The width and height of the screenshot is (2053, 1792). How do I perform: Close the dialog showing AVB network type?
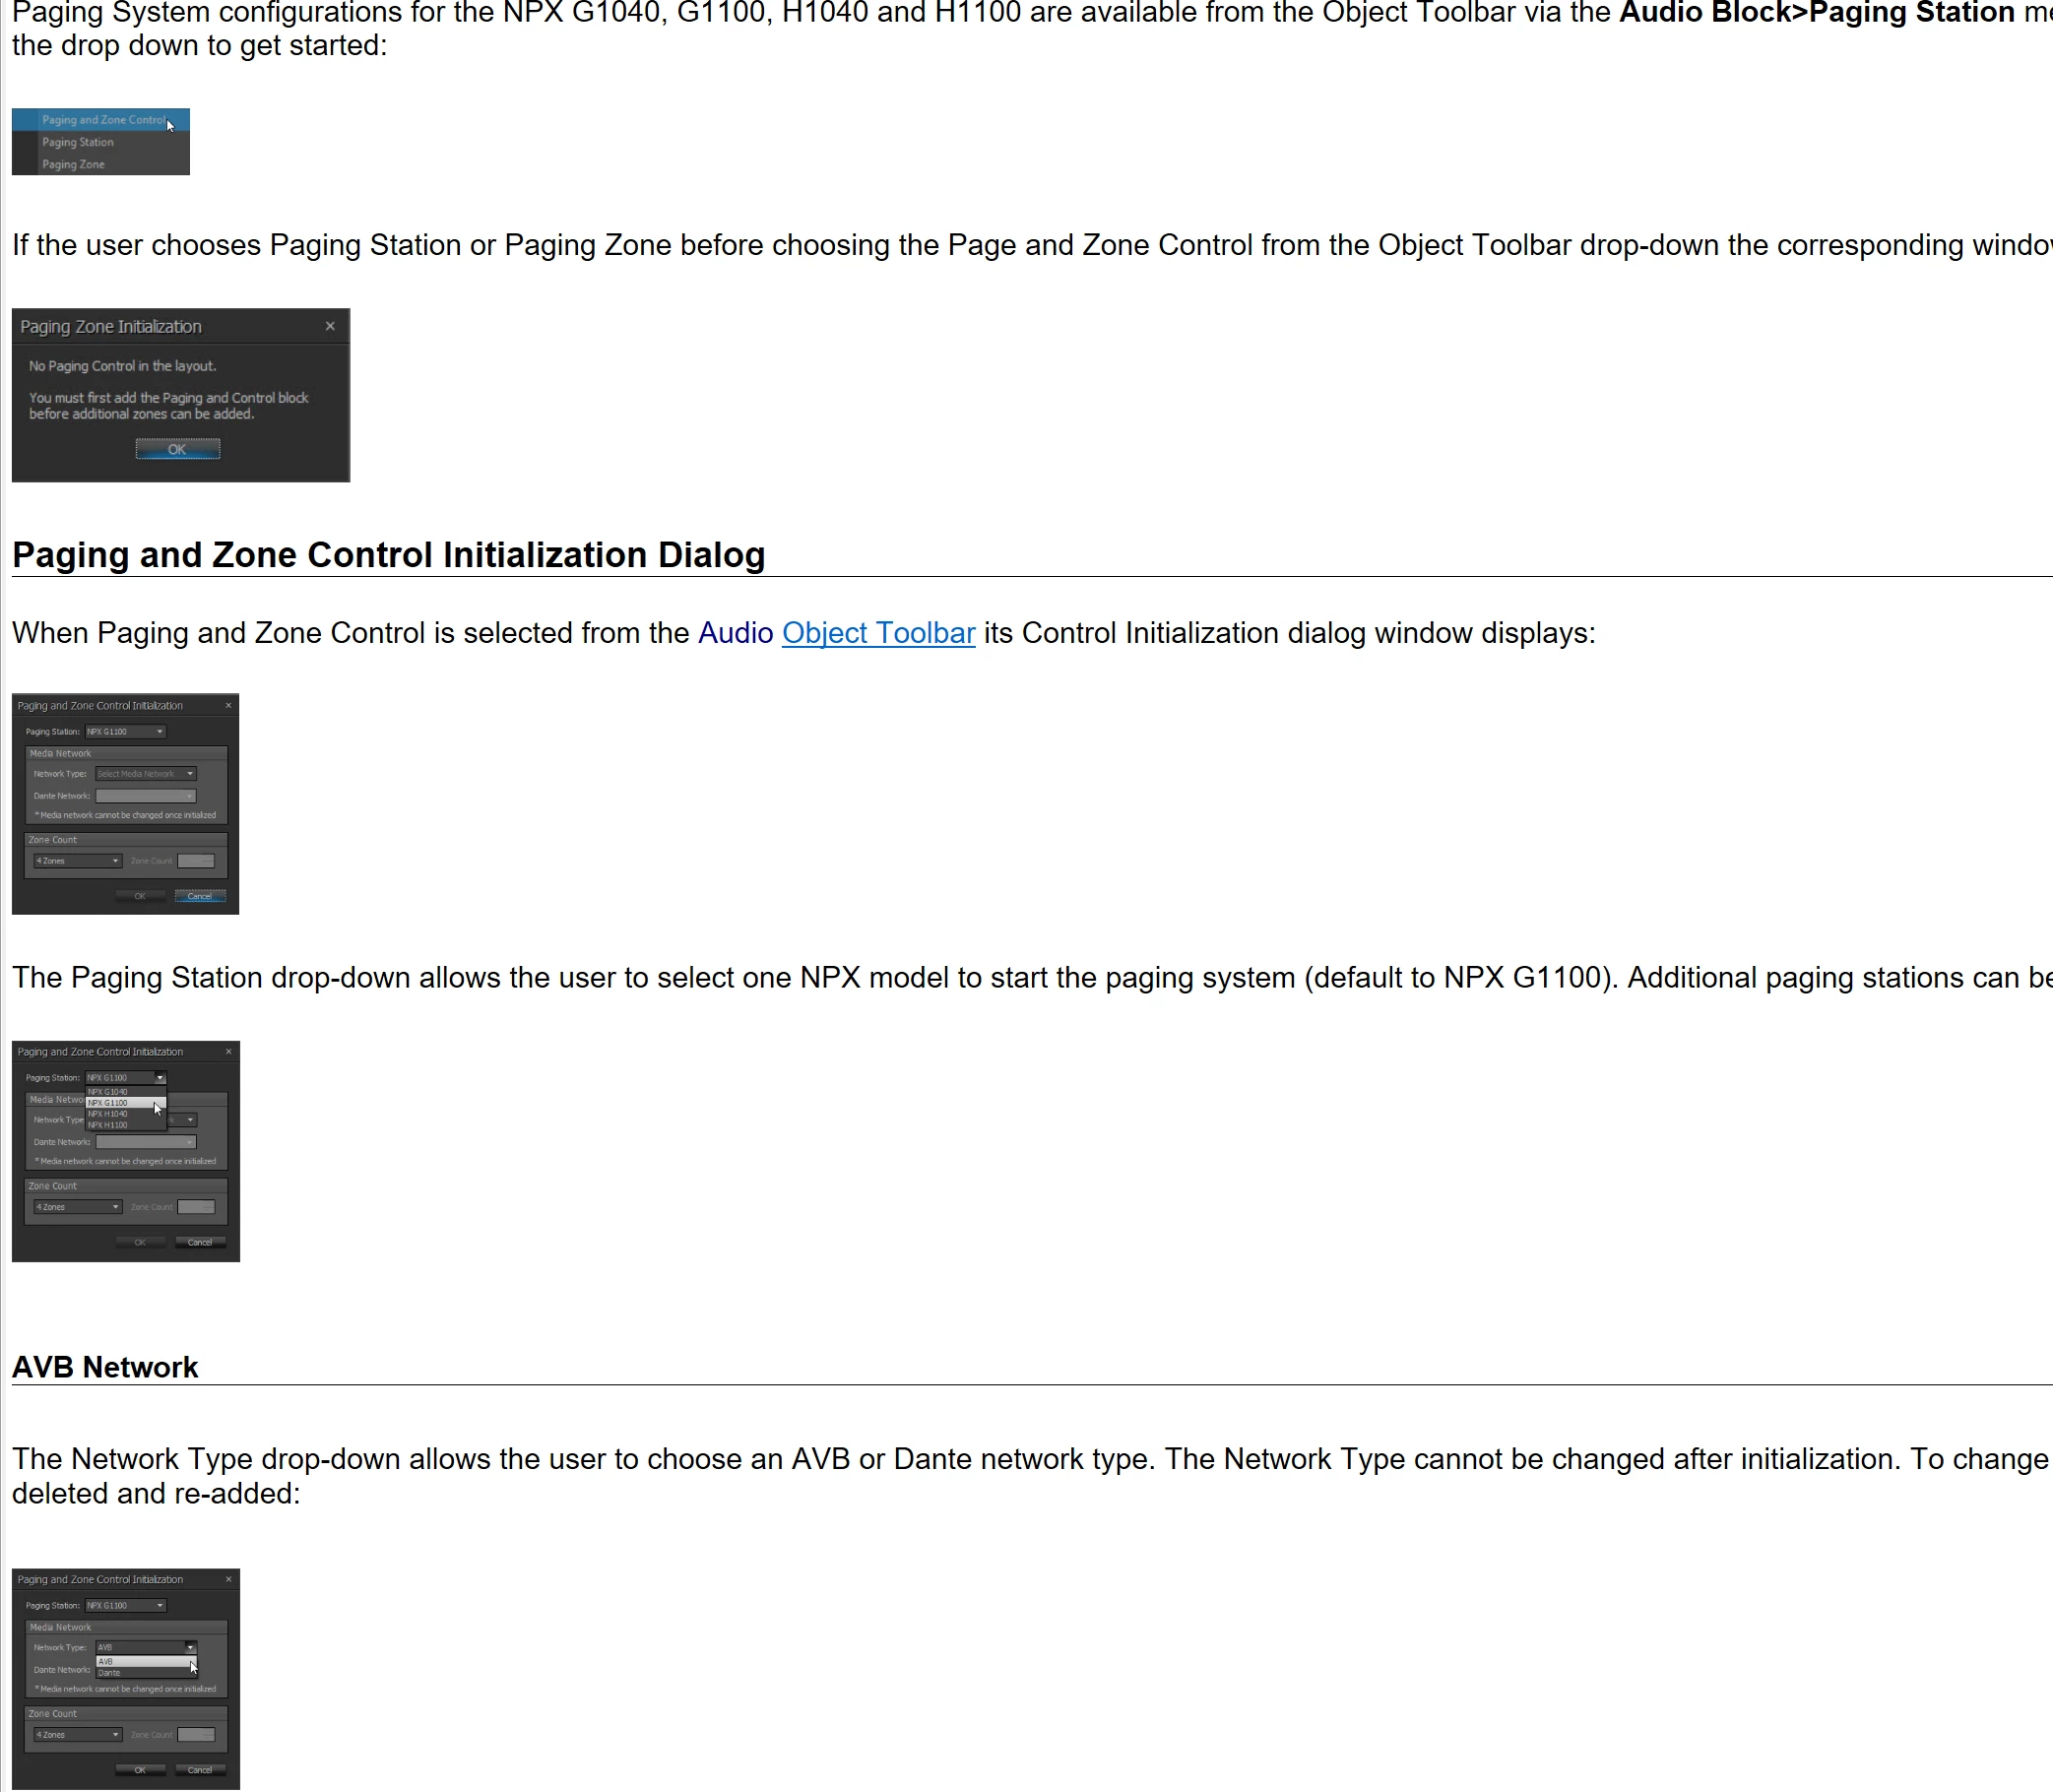[x=228, y=1580]
